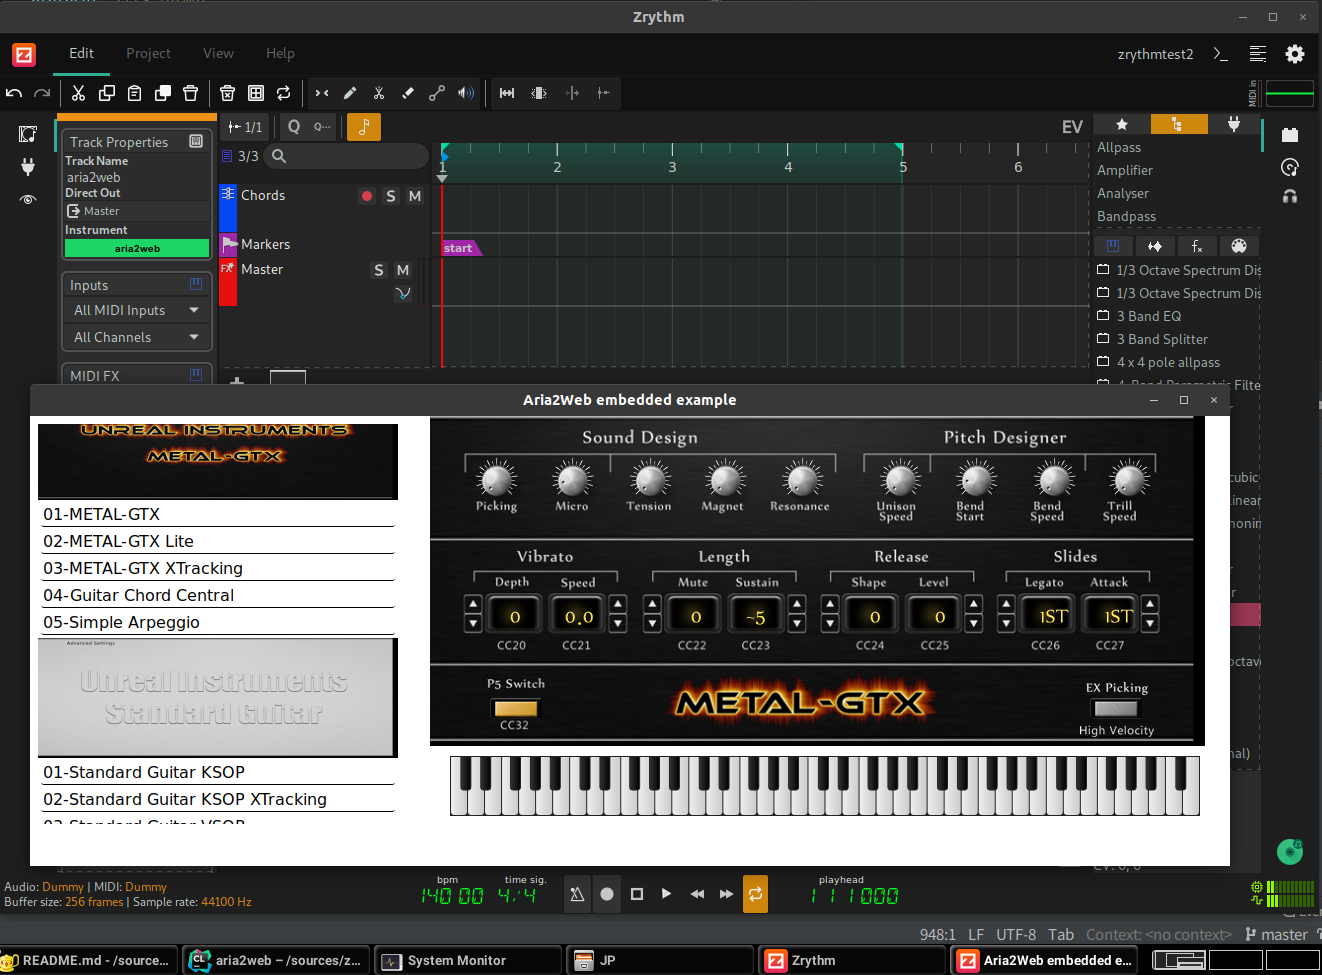The width and height of the screenshot is (1322, 975).
Task: Click the P5 Switch CC32 button
Action: (515, 708)
